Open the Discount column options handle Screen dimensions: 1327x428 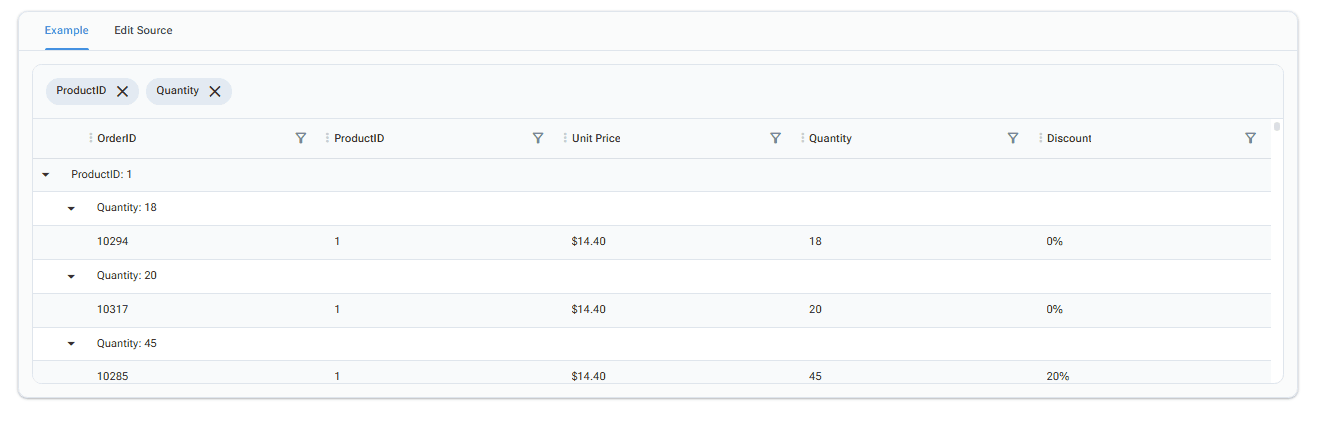pyautogui.click(x=1040, y=138)
